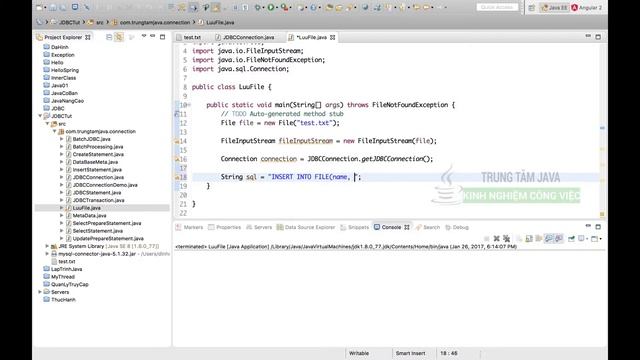Expand the JRE System Library node
The image size is (640, 360).
click(47, 246)
